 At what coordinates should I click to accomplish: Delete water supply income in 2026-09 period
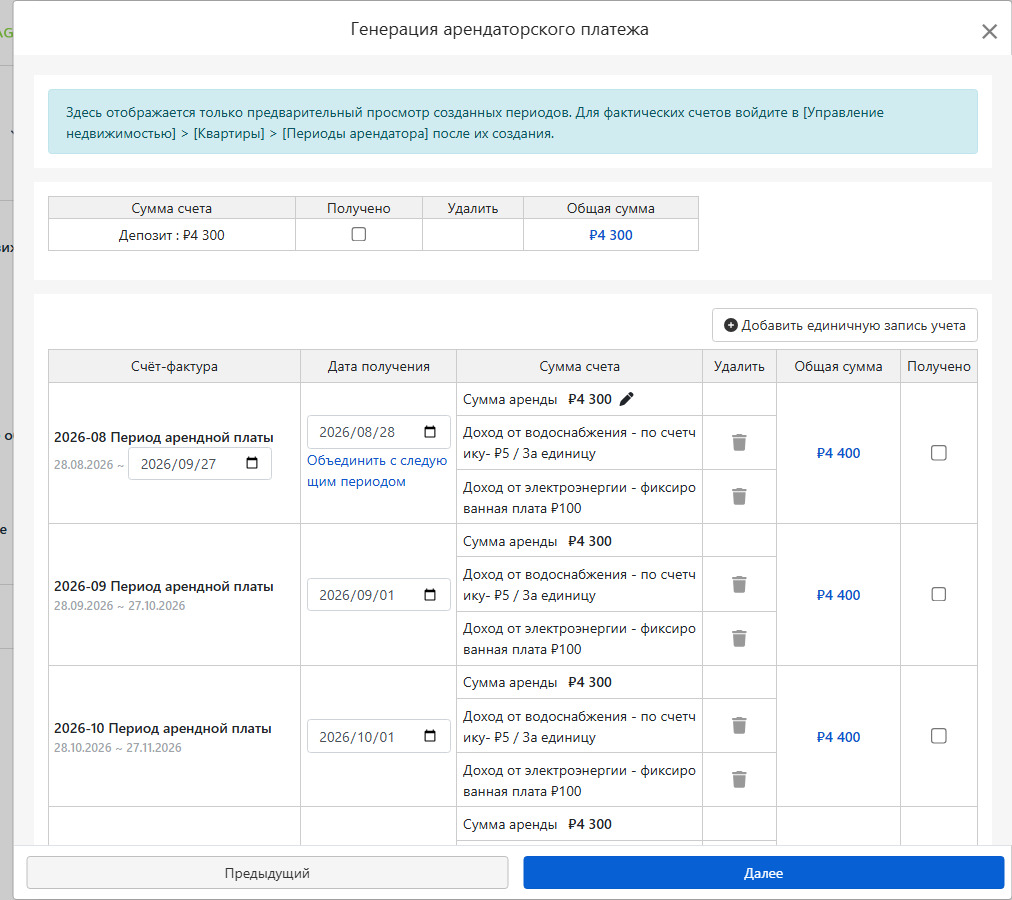point(739,584)
